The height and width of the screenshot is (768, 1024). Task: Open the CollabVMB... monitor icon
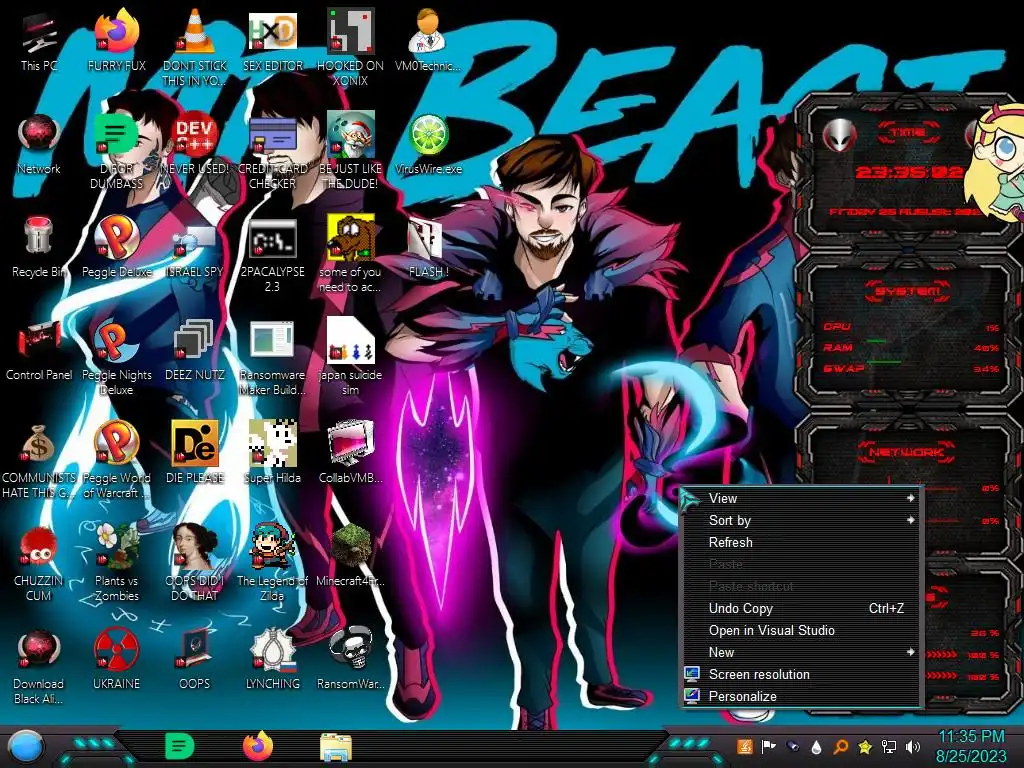coord(351,444)
